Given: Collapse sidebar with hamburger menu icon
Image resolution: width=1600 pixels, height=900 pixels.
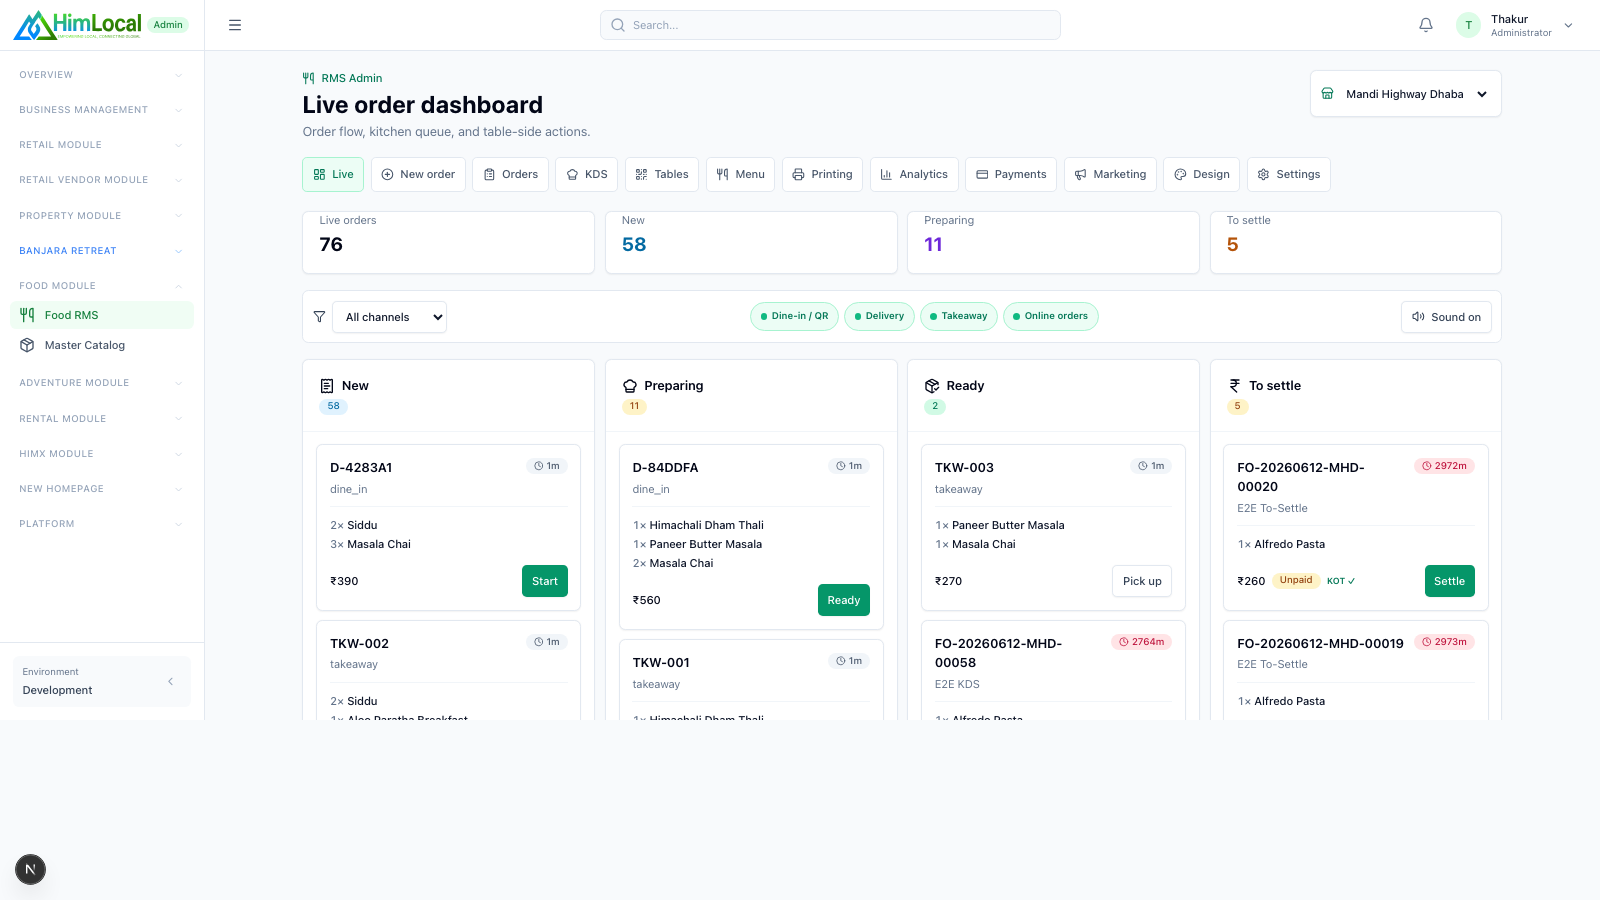Looking at the screenshot, I should pos(235,25).
